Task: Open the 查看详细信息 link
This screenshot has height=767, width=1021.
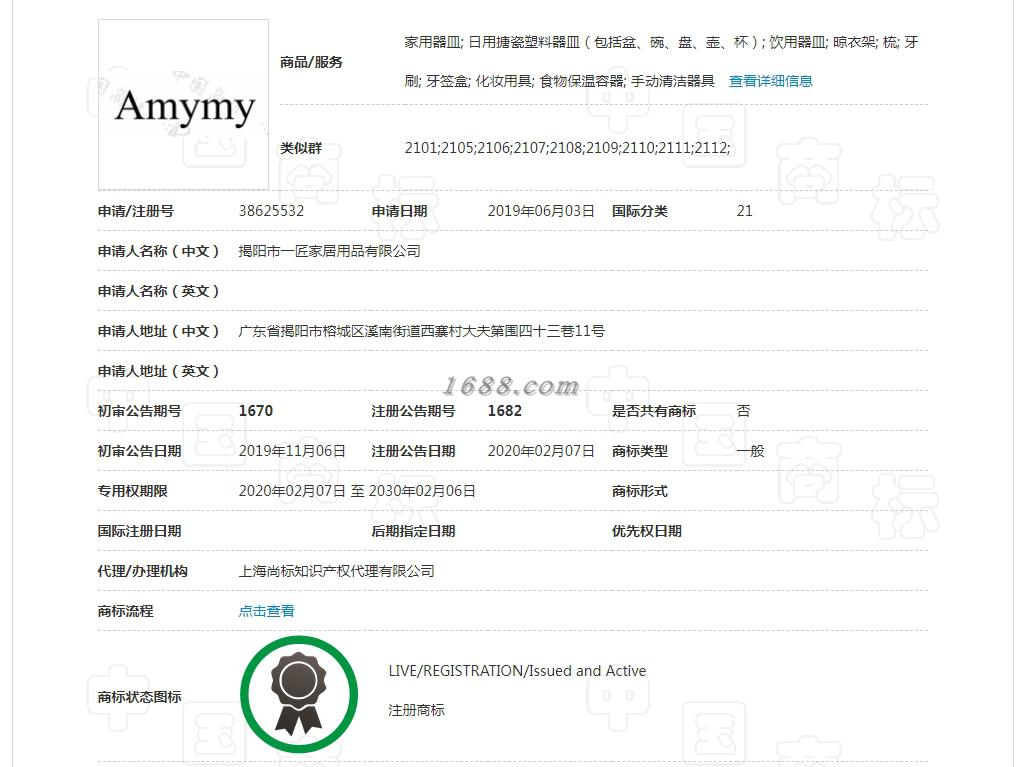Action: [x=770, y=81]
